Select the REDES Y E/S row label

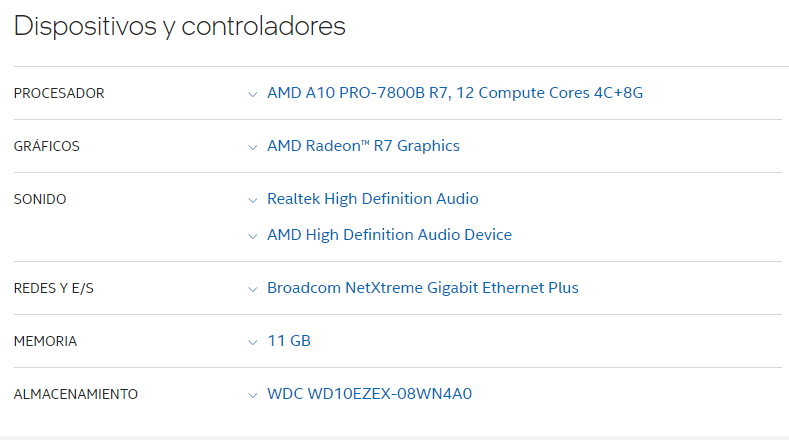coord(53,288)
